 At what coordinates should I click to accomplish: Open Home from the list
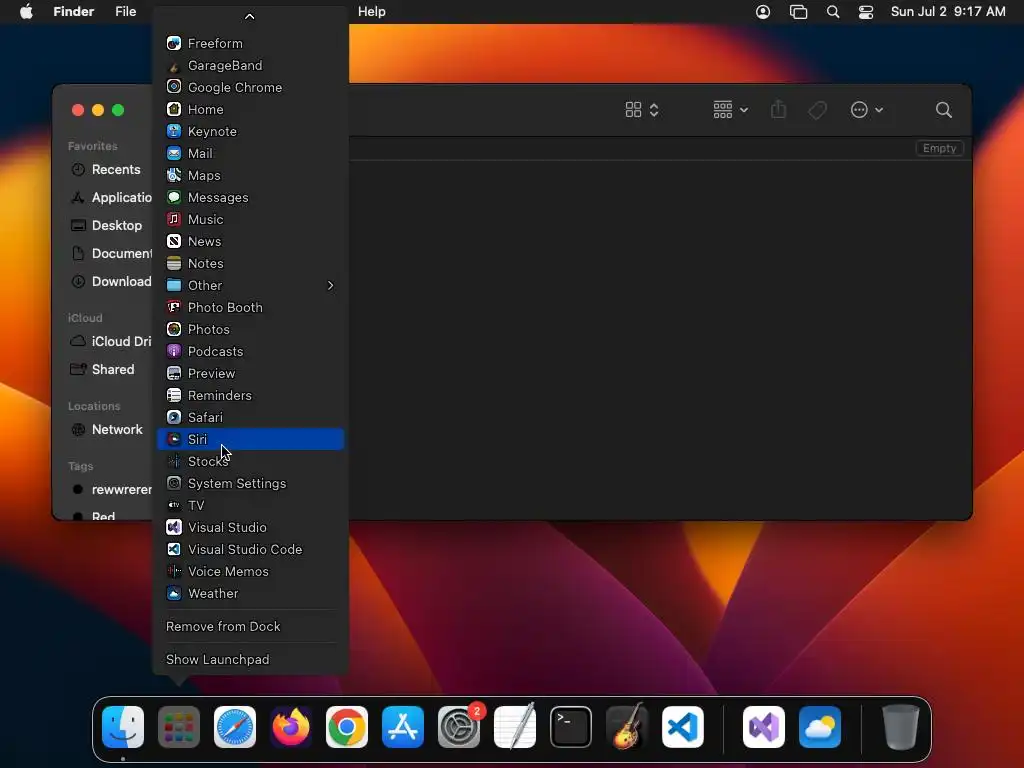[251, 110]
